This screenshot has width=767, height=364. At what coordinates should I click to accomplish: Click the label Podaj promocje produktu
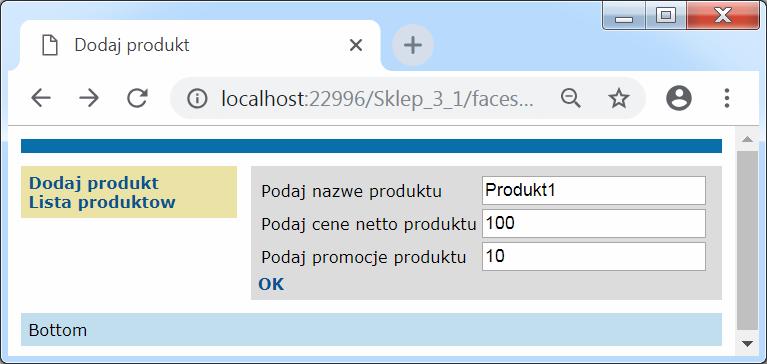pos(364,257)
